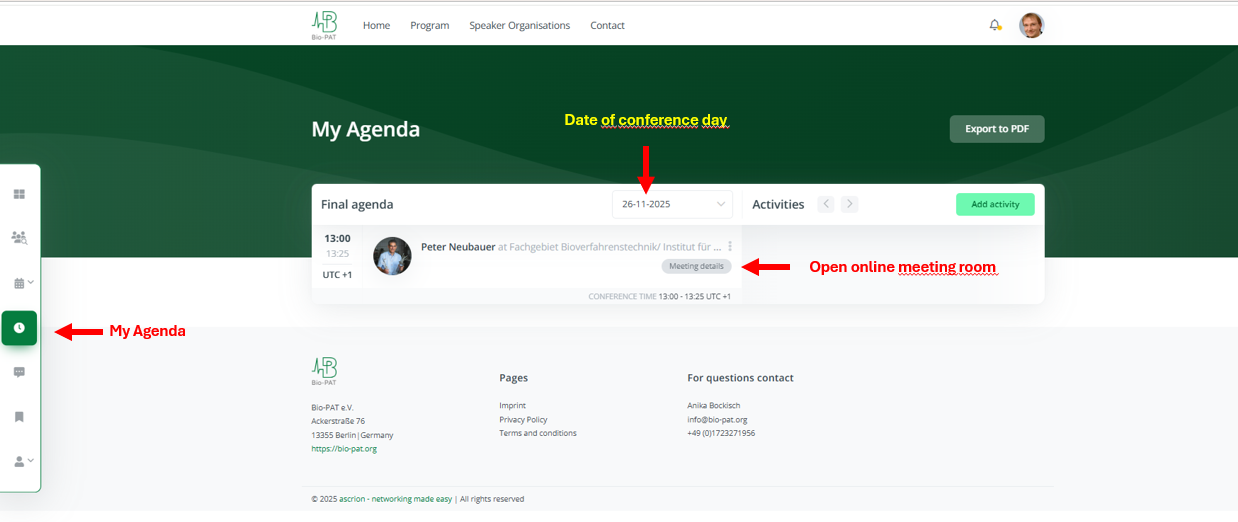Open the user avatar in top bar
The image size is (1238, 522).
(1031, 25)
